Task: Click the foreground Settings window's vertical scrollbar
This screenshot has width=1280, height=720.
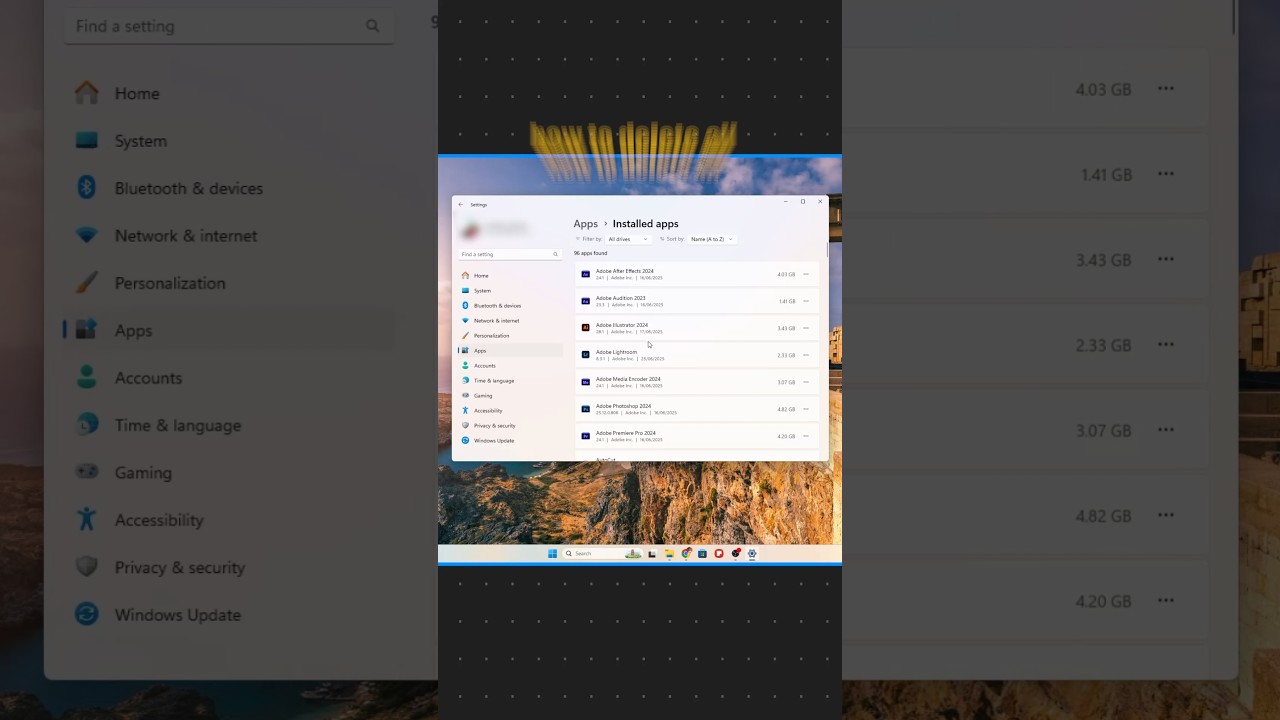Action: click(827, 250)
